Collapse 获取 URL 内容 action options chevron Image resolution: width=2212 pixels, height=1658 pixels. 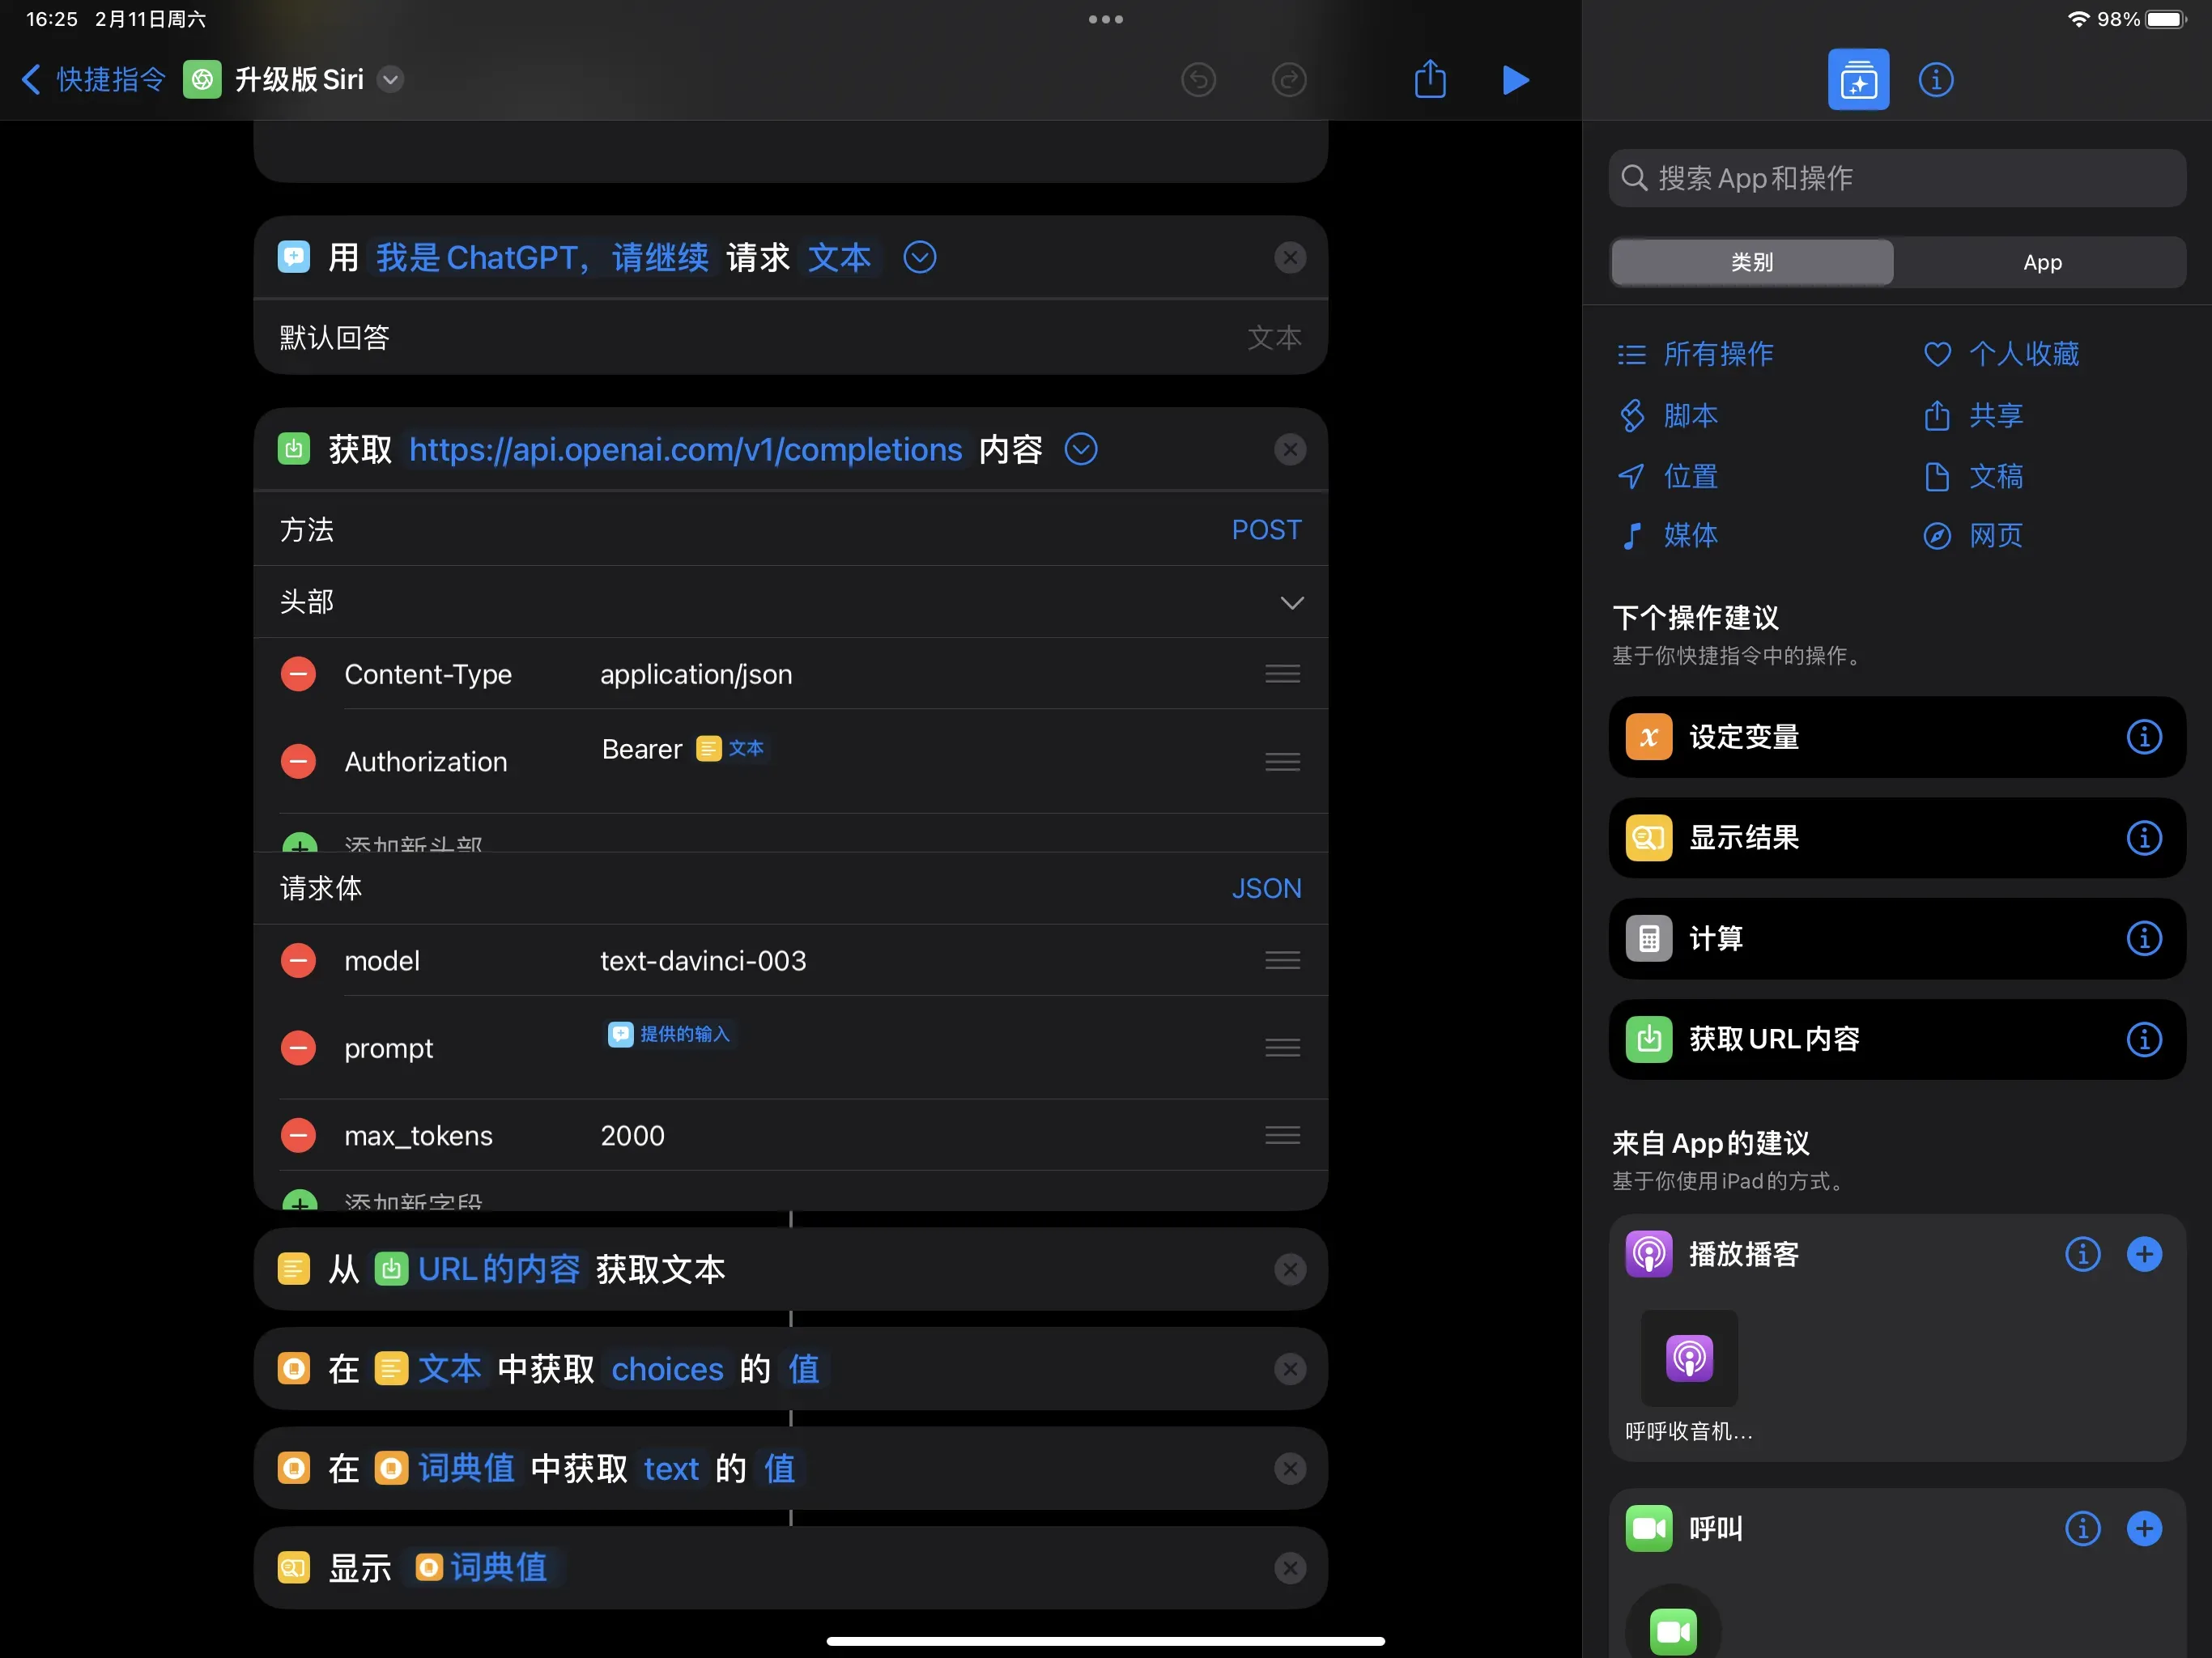(x=1081, y=450)
